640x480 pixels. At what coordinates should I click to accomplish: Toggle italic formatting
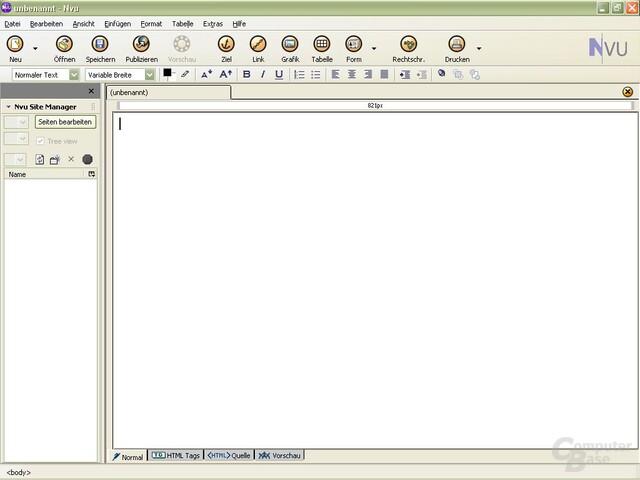point(263,74)
